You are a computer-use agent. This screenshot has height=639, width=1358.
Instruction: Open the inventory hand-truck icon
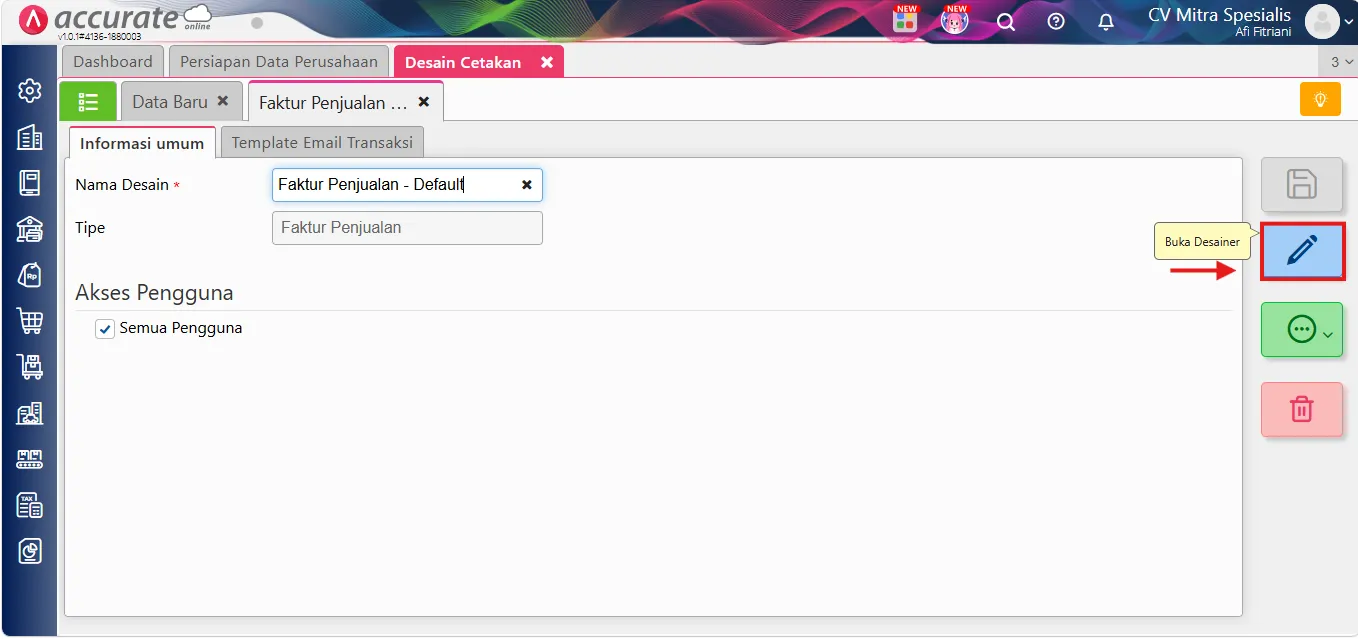click(x=30, y=367)
